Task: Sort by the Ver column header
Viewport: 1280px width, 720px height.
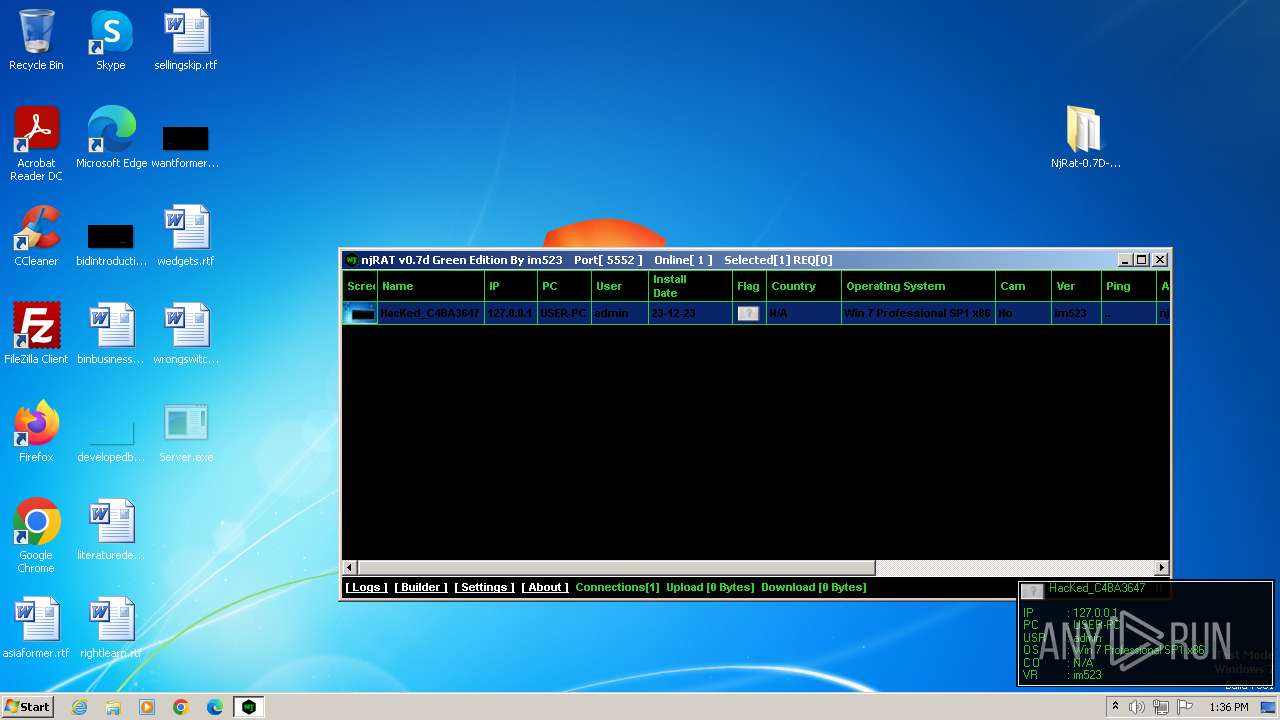Action: (1076, 286)
